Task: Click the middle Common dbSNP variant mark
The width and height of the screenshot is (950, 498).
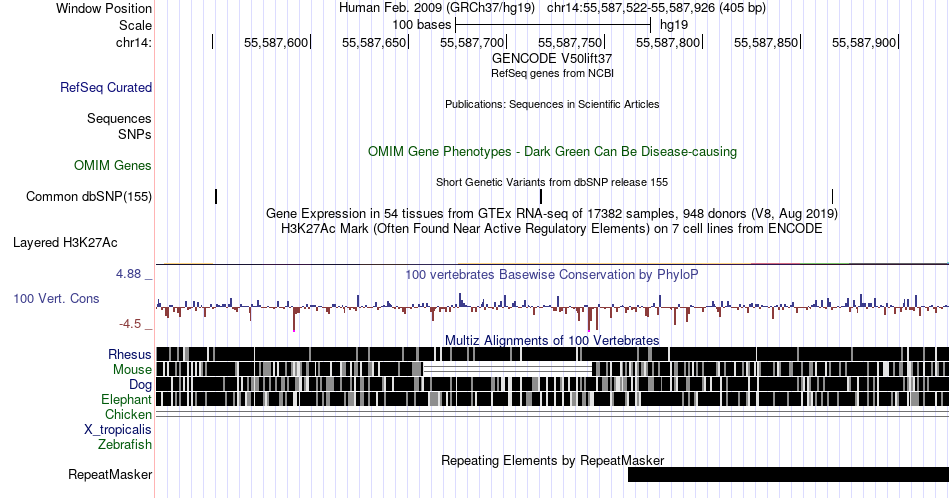Action: tap(541, 196)
